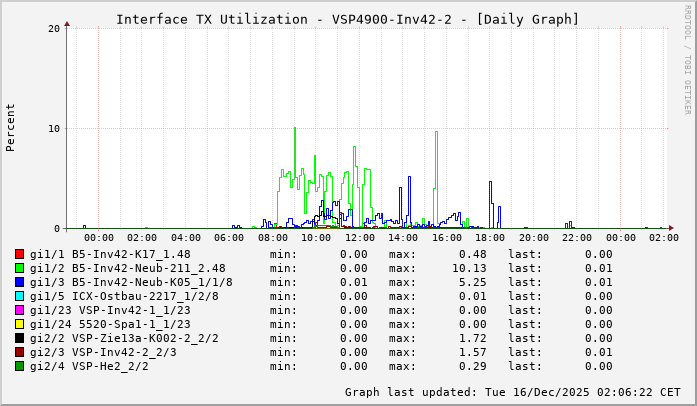Click the 06:00 x-axis time label
The width and height of the screenshot is (697, 406).
coord(229,238)
